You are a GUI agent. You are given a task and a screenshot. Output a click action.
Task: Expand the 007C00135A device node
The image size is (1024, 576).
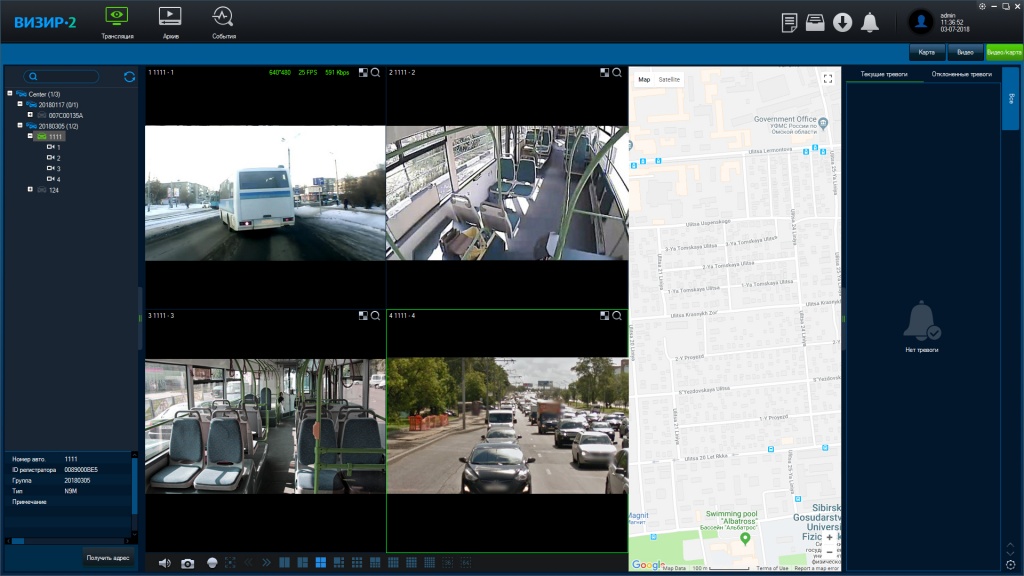coord(31,115)
